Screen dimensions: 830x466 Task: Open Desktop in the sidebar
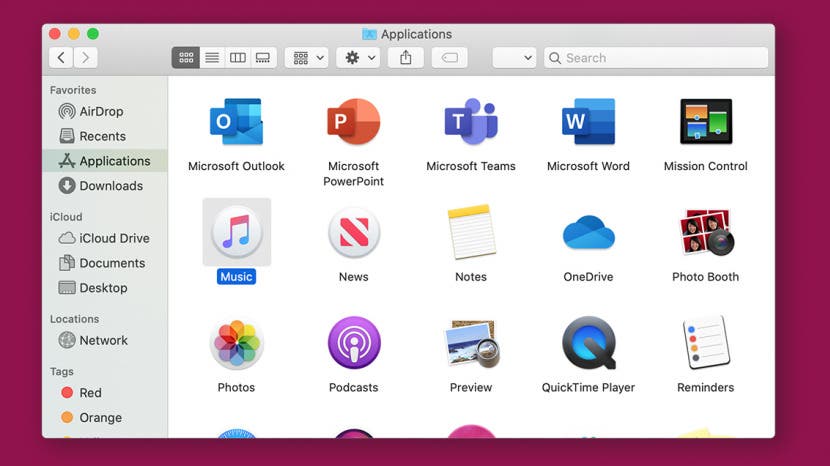coord(105,288)
